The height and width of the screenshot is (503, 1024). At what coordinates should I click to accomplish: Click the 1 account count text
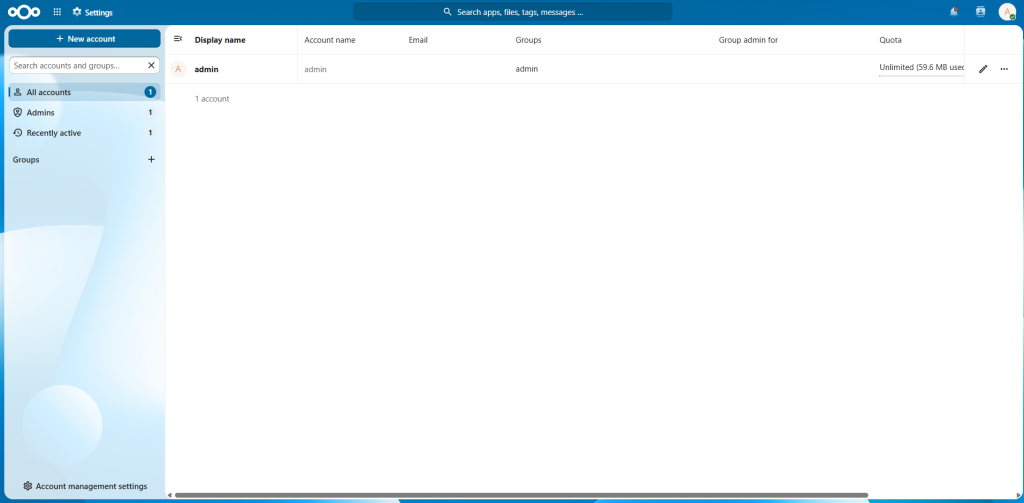tap(212, 99)
